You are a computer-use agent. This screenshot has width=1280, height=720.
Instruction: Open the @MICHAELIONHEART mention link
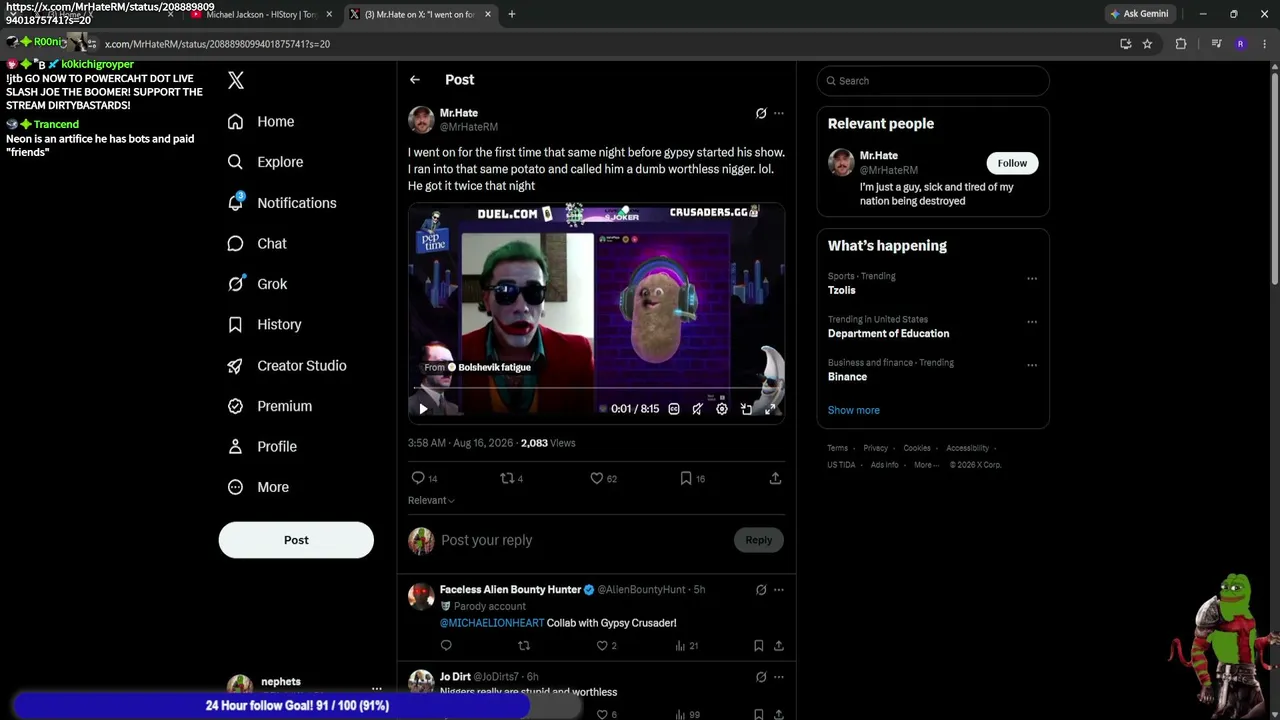click(x=492, y=623)
